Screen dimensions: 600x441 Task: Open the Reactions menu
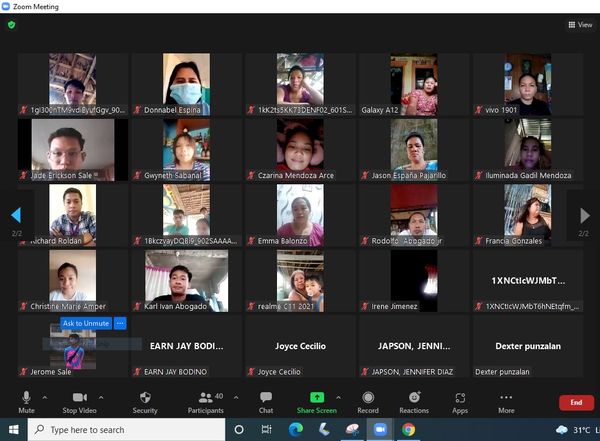point(414,401)
